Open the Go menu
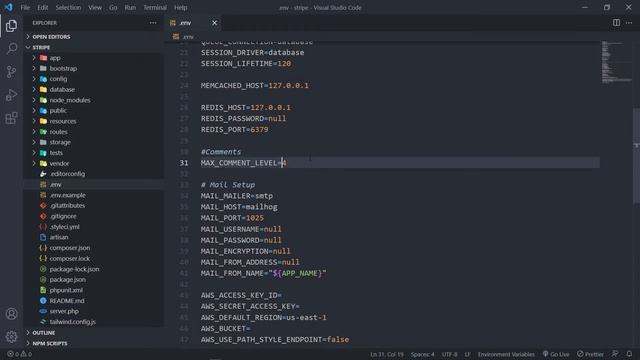 (113, 7)
